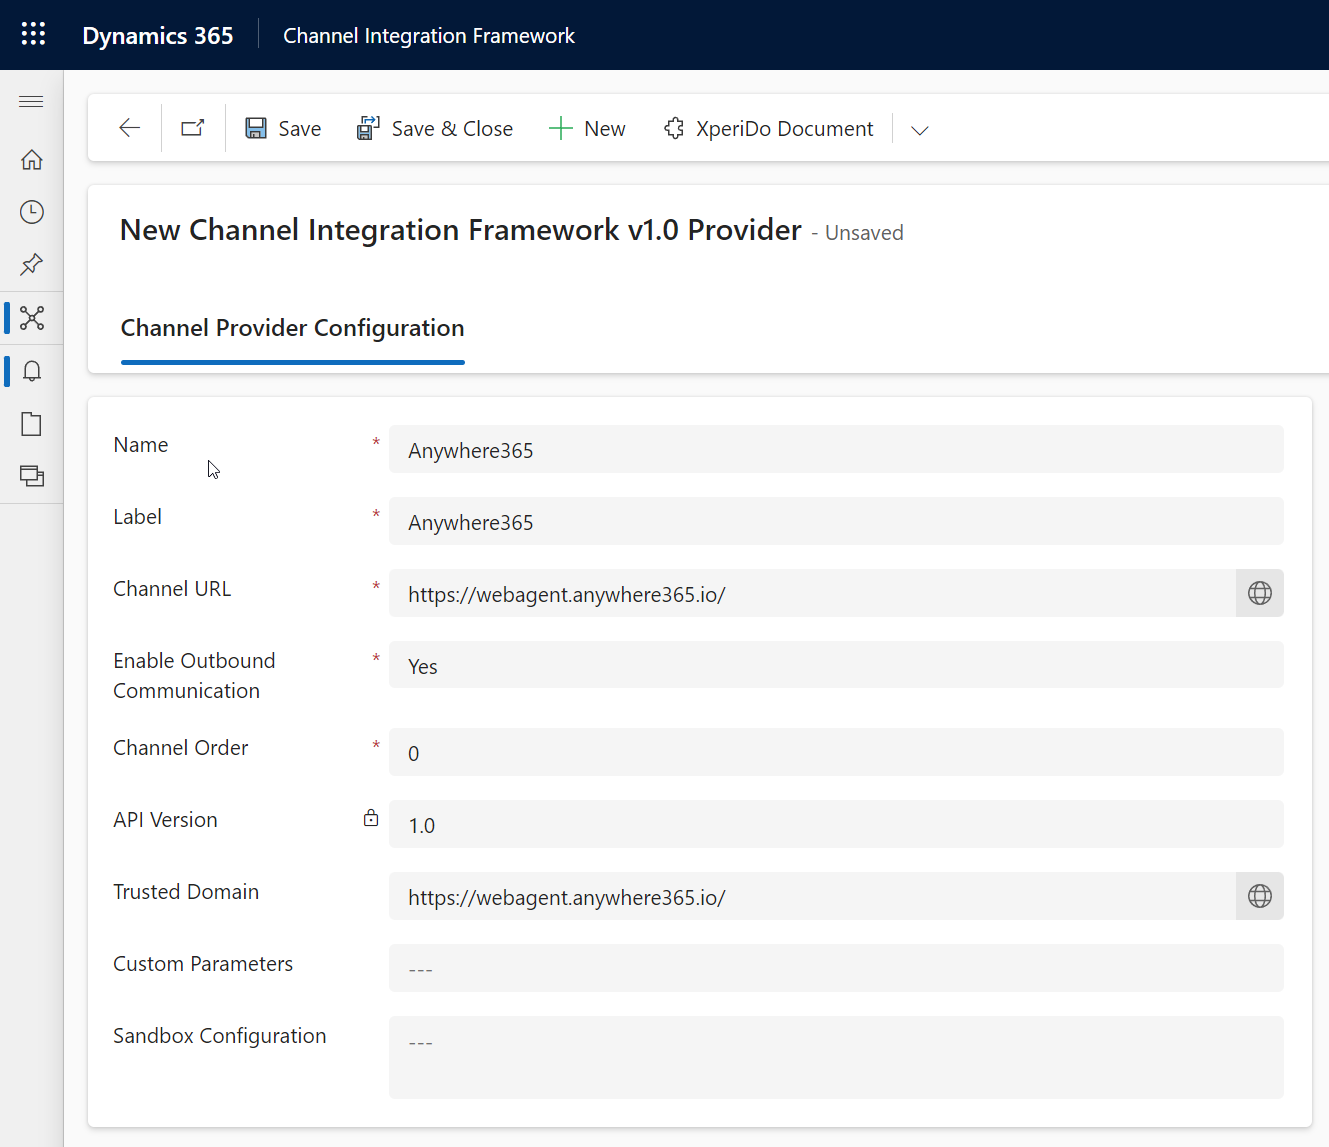The height and width of the screenshot is (1147, 1329).
Task: Open the document page sidebar icon
Action: 31,424
